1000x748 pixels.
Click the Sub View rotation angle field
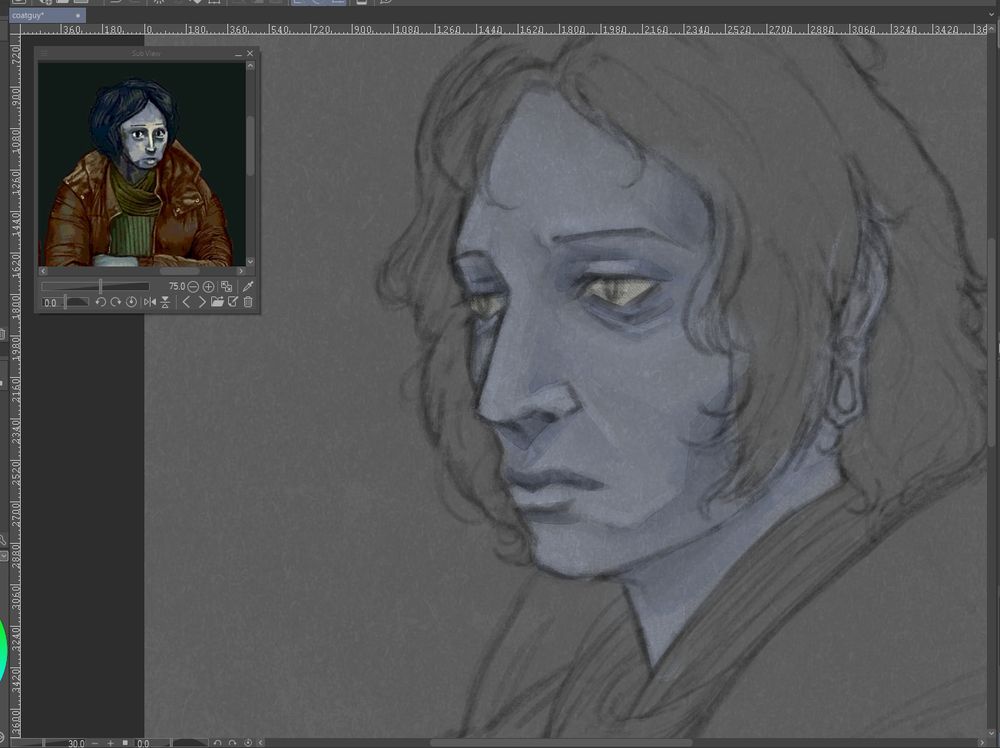51,302
